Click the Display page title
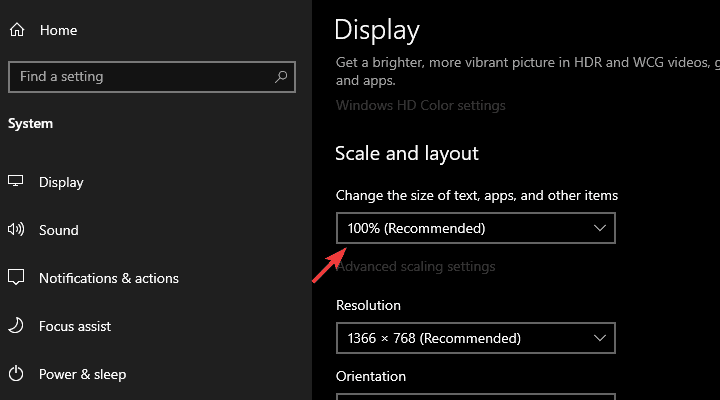 377,30
